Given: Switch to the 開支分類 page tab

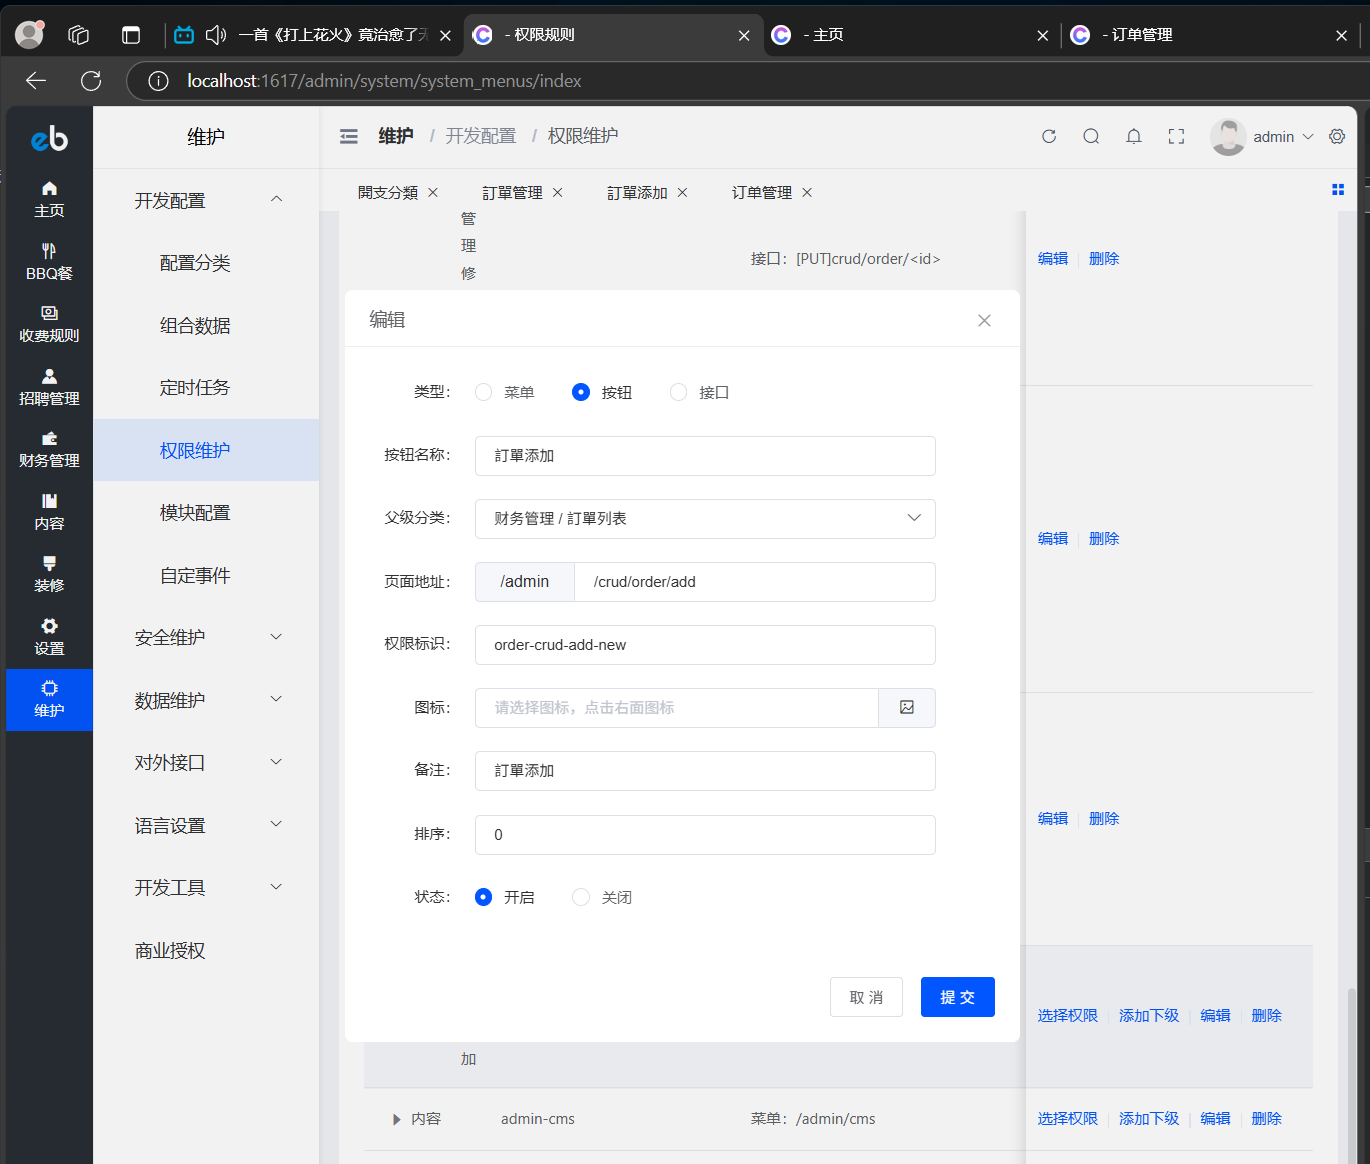Looking at the screenshot, I should [x=388, y=192].
